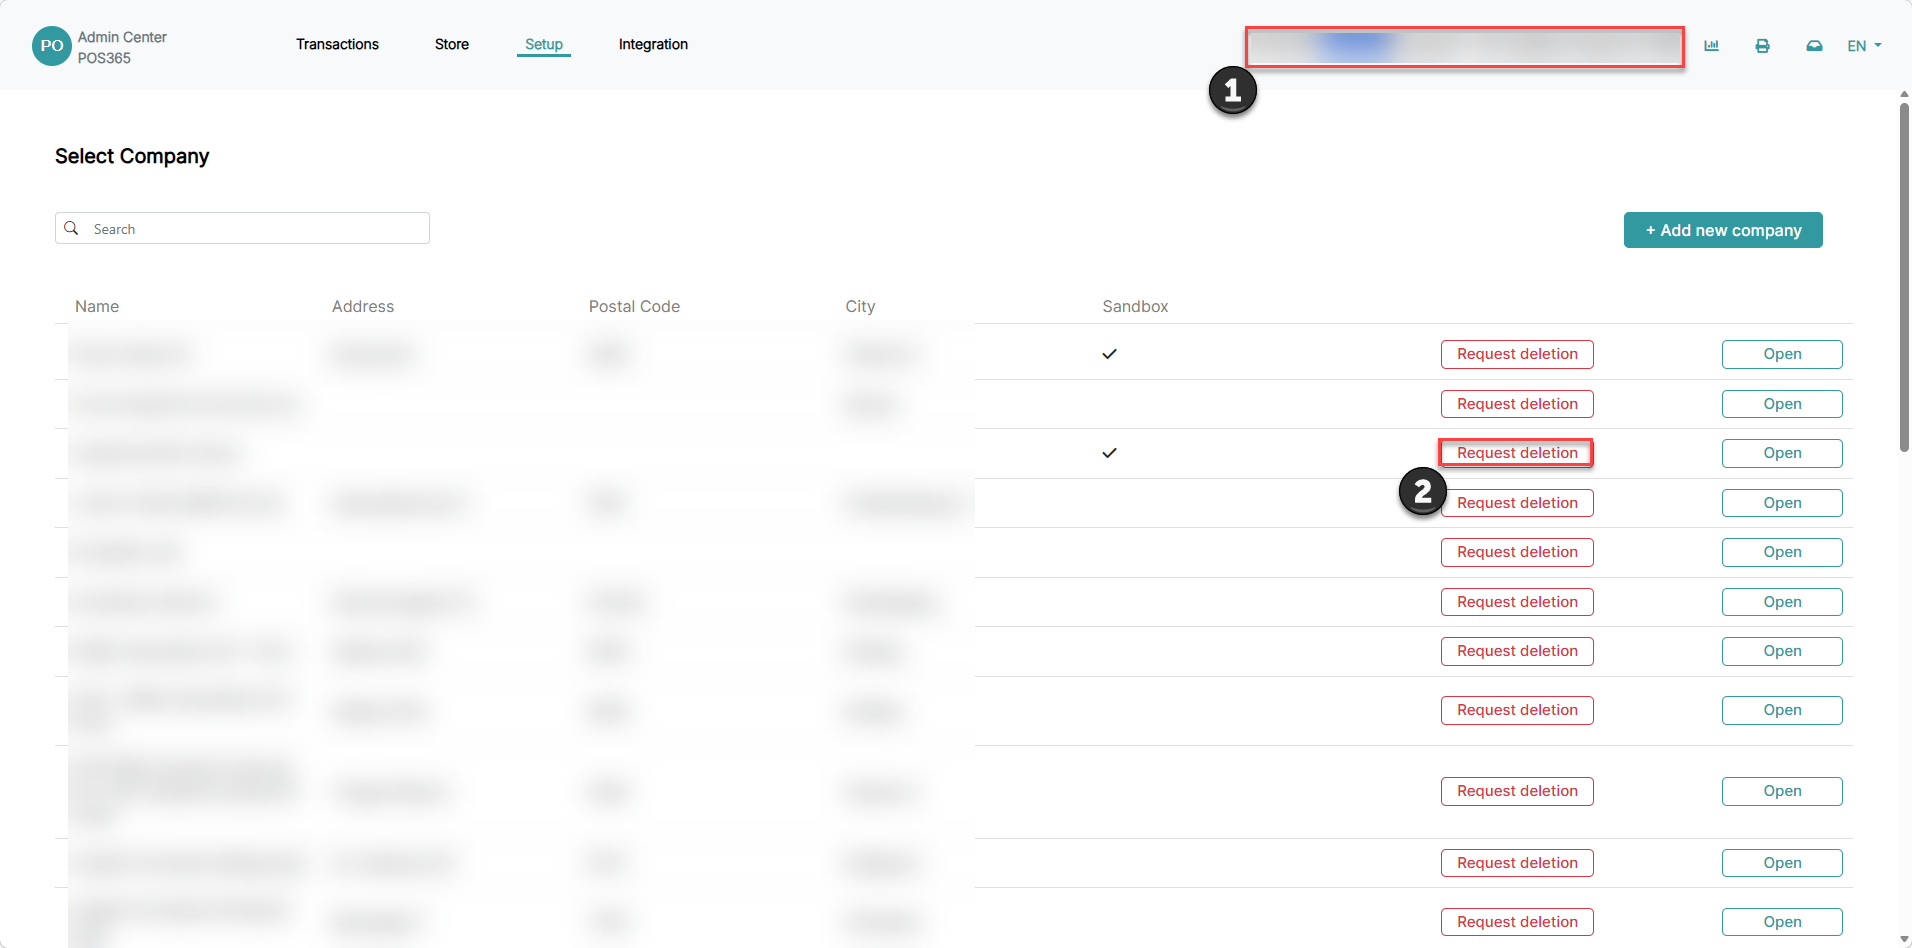Open the third company with Sandbox checkmark
The height and width of the screenshot is (948, 1912).
(x=1782, y=453)
